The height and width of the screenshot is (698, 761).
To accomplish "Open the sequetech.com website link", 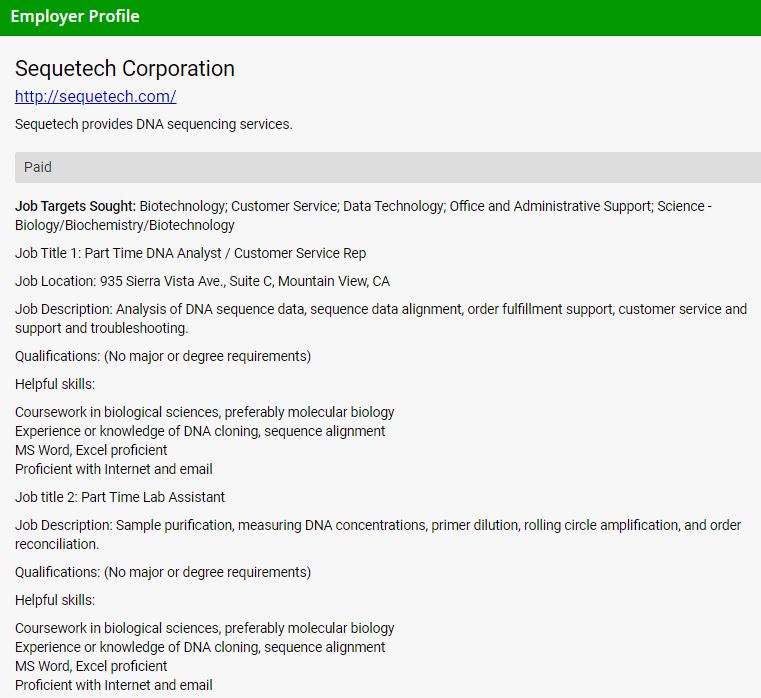I will 95,97.
